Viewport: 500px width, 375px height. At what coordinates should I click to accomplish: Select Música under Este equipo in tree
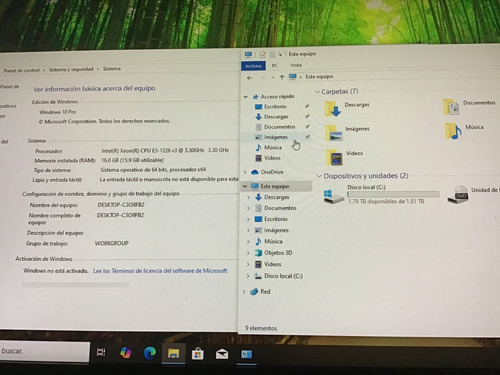pos(273,241)
